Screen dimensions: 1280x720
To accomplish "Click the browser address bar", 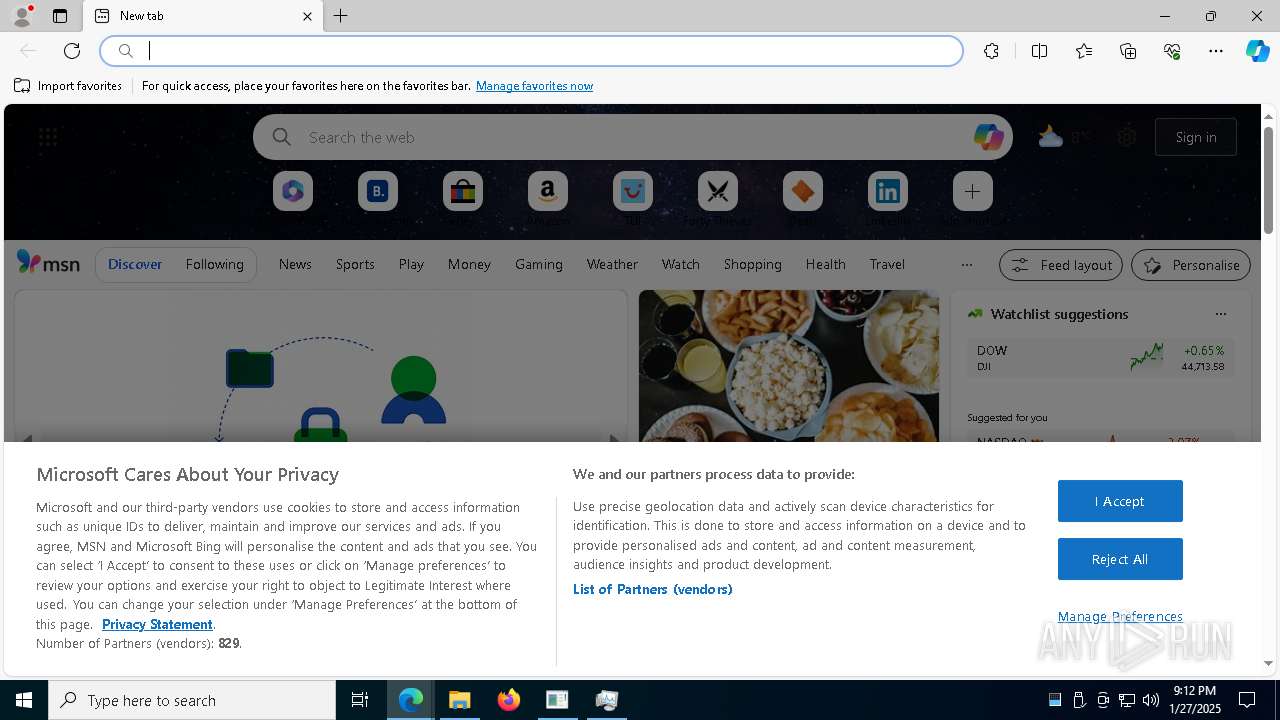I will click(x=531, y=51).
